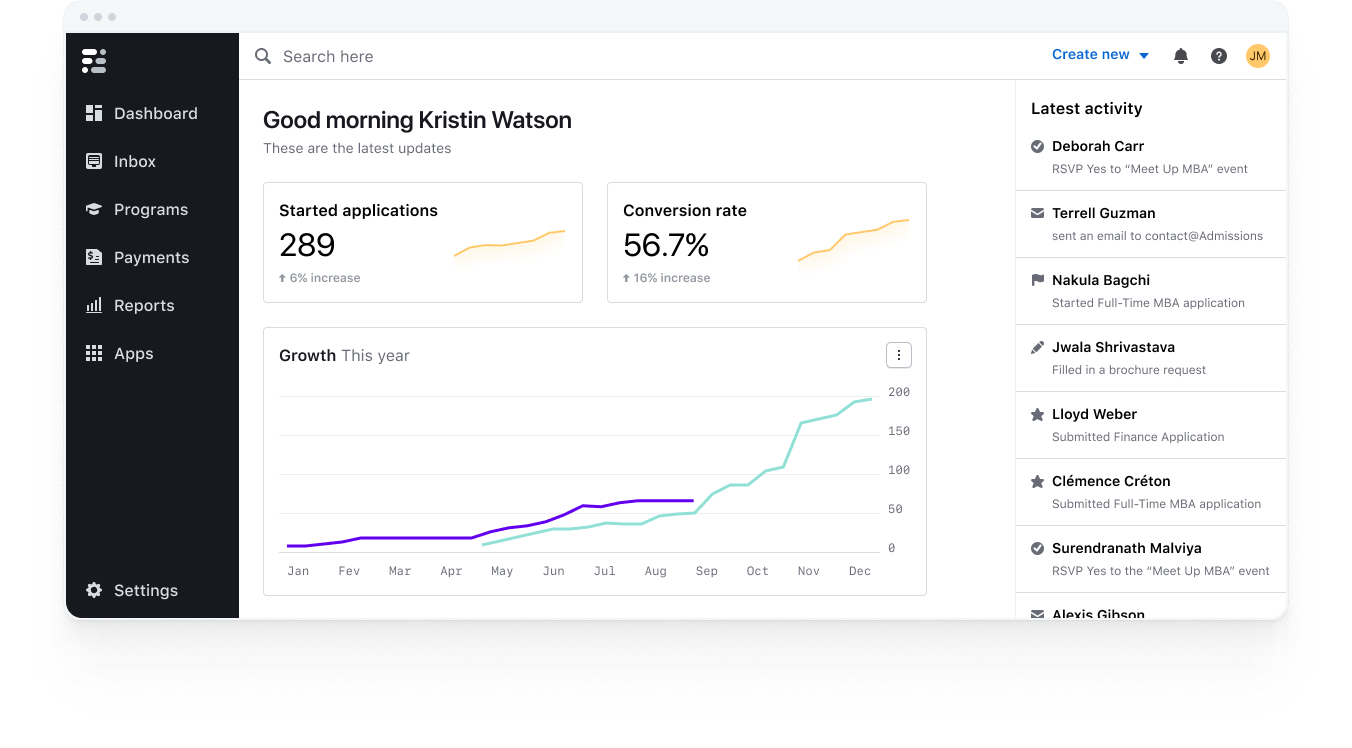Open the Programs page

150,209
